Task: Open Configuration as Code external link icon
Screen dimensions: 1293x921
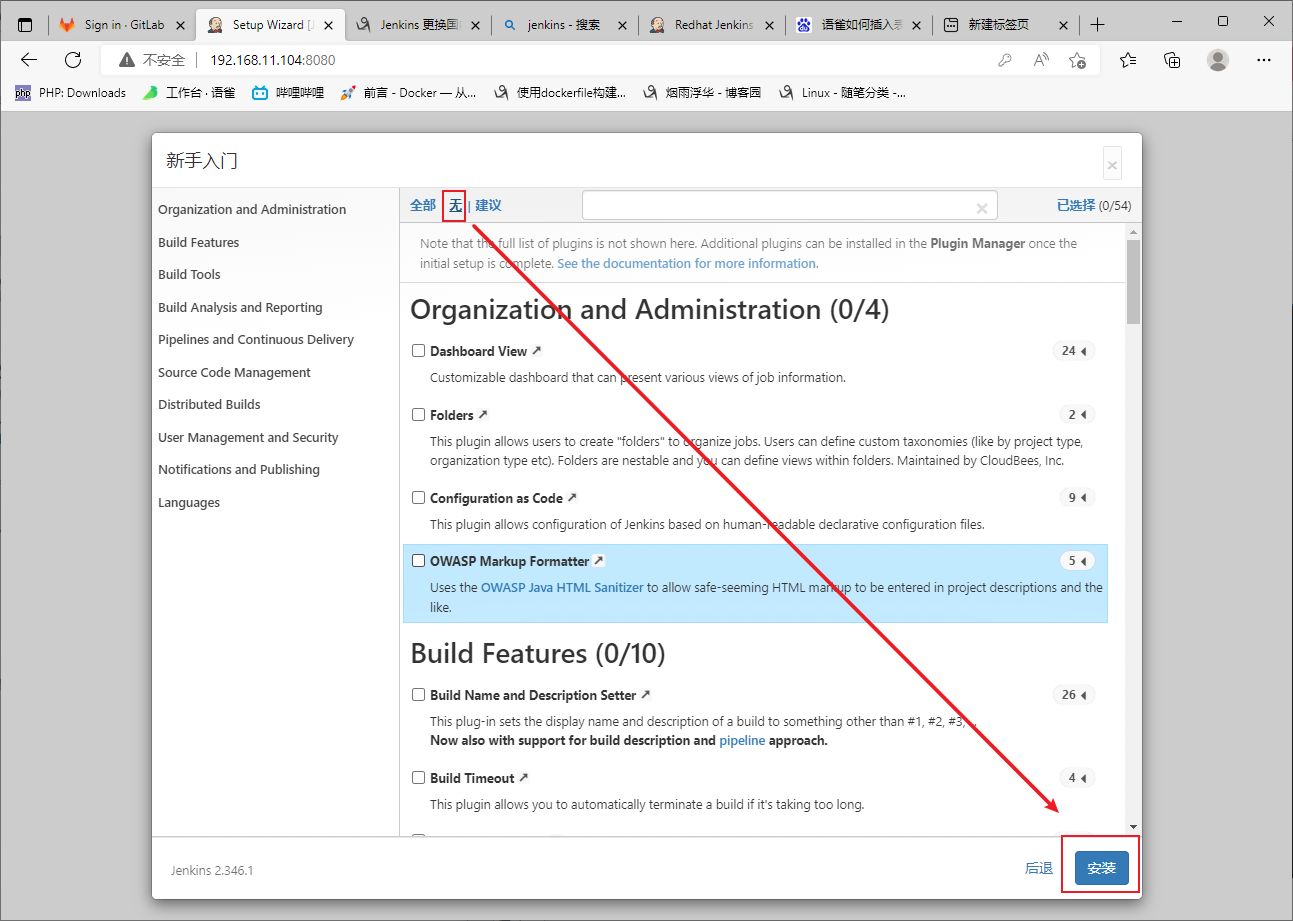Action: (x=572, y=497)
